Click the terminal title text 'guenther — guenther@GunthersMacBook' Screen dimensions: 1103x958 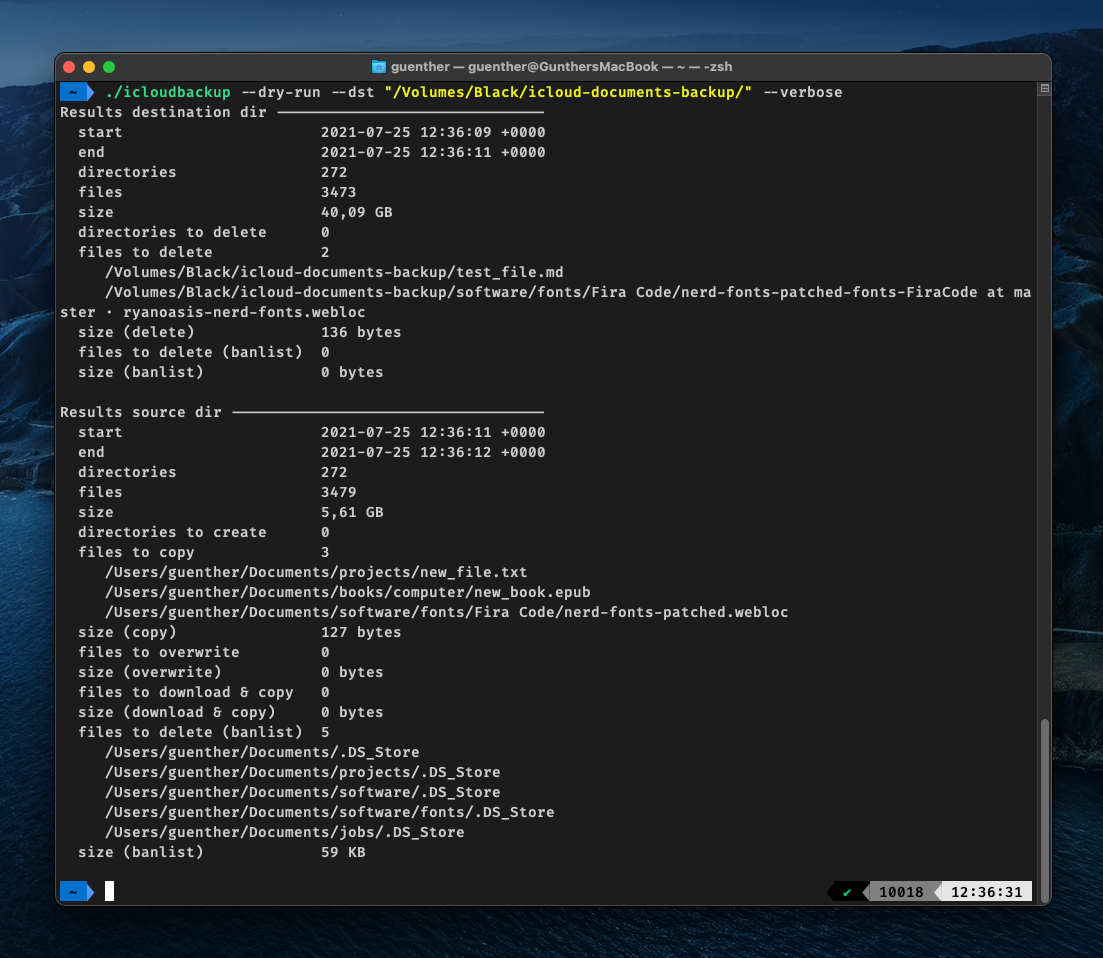click(525, 67)
